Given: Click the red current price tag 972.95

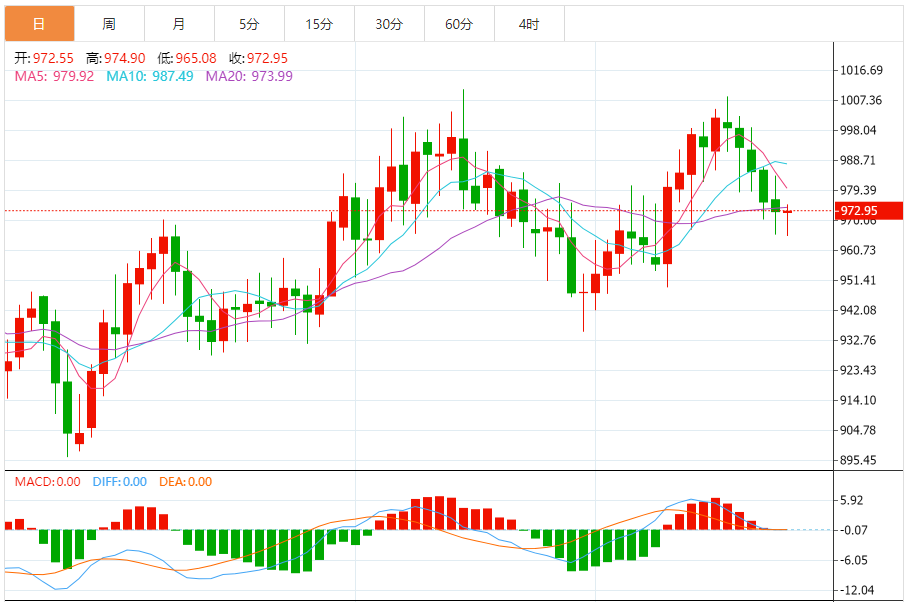Looking at the screenshot, I should (868, 211).
